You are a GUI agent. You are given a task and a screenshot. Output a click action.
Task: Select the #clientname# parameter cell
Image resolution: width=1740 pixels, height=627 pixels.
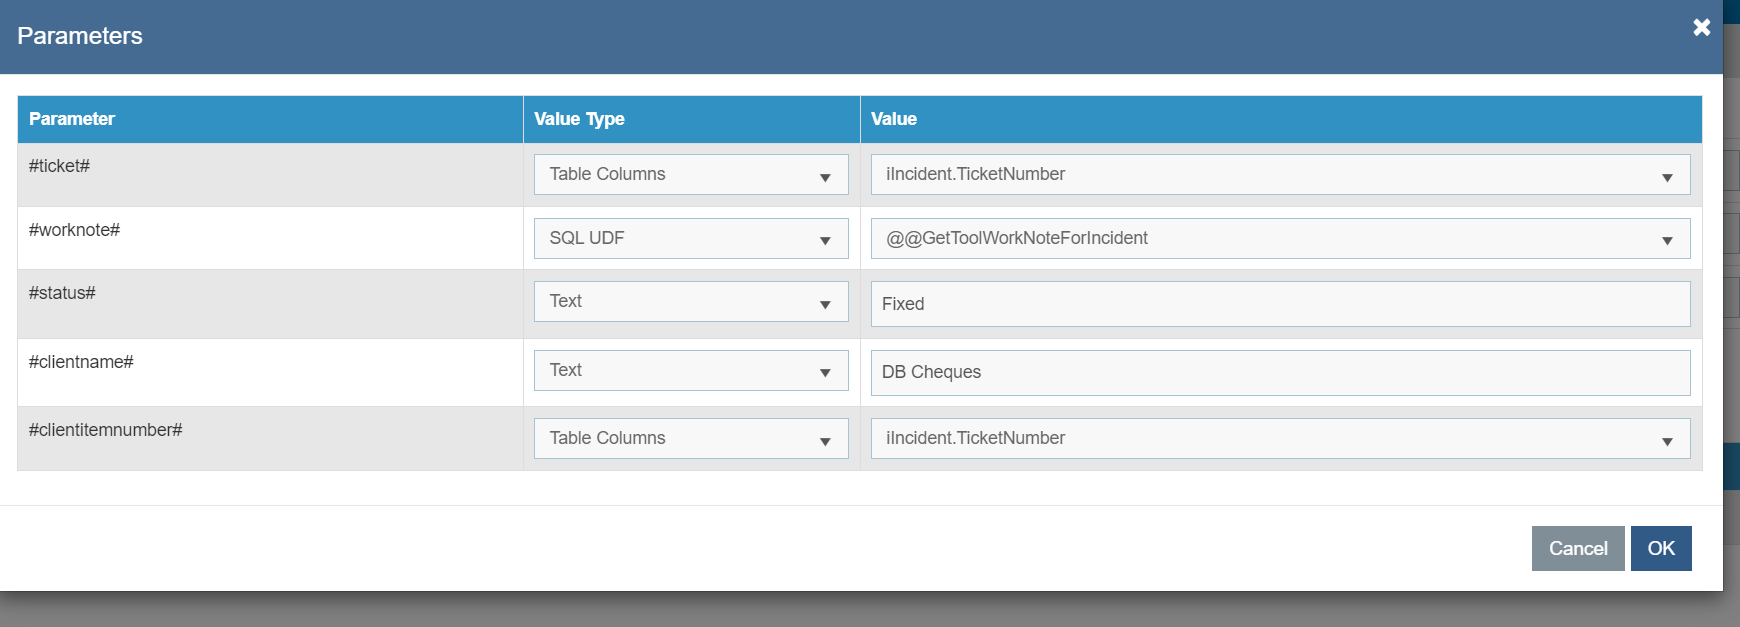pyautogui.click(x=81, y=362)
